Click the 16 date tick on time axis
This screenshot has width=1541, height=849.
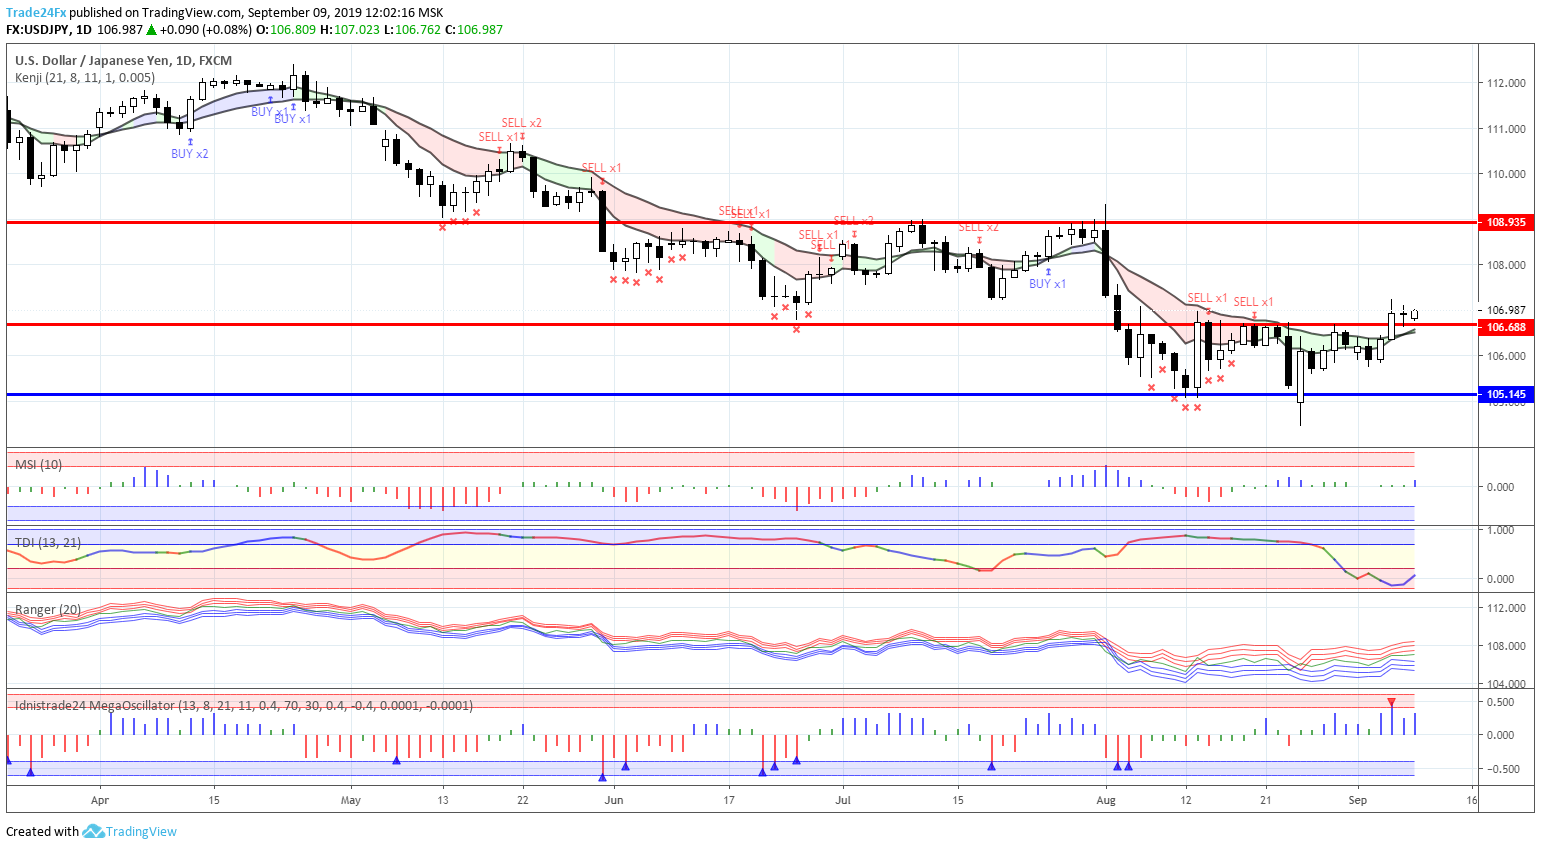click(x=1472, y=800)
